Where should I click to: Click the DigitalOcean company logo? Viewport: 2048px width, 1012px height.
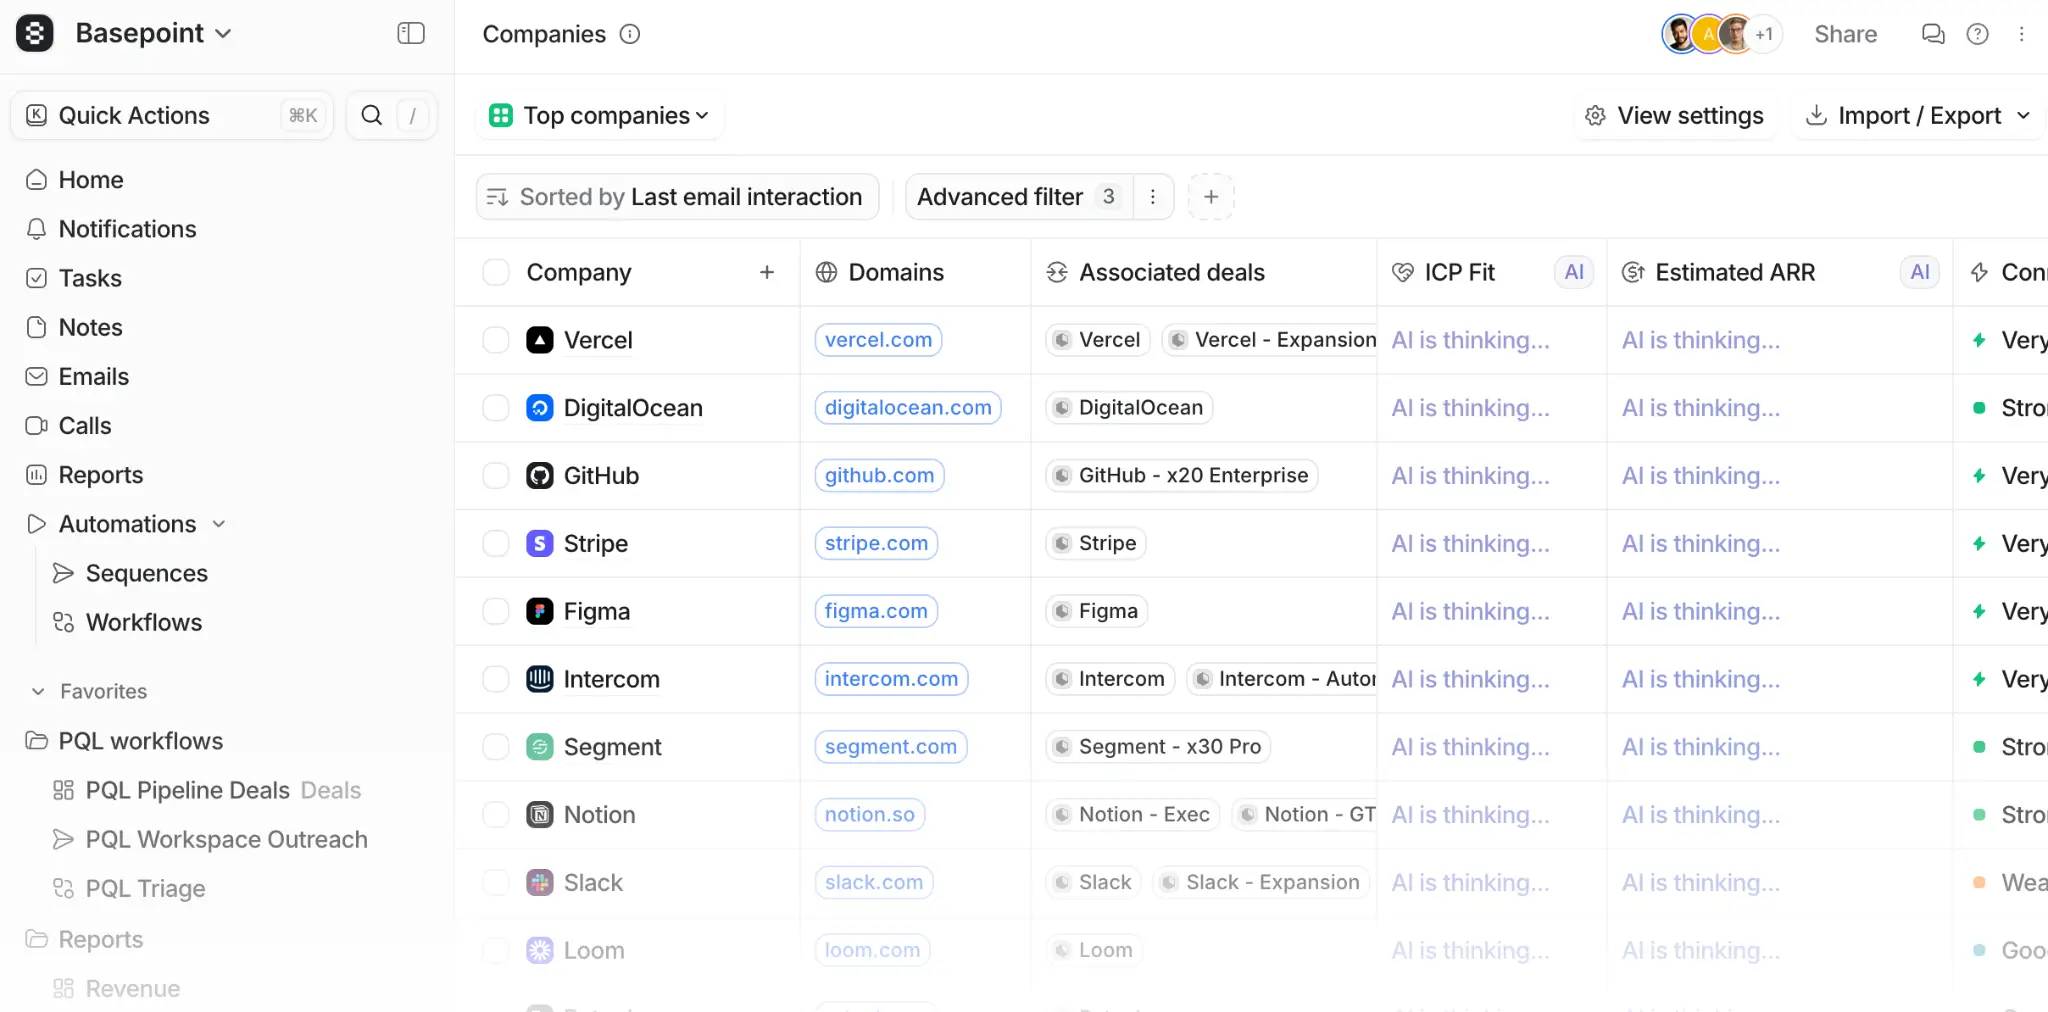[x=540, y=408]
